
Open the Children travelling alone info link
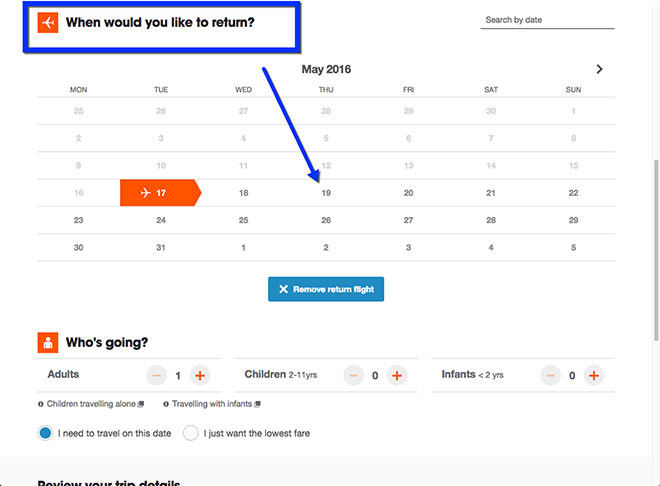coord(91,404)
